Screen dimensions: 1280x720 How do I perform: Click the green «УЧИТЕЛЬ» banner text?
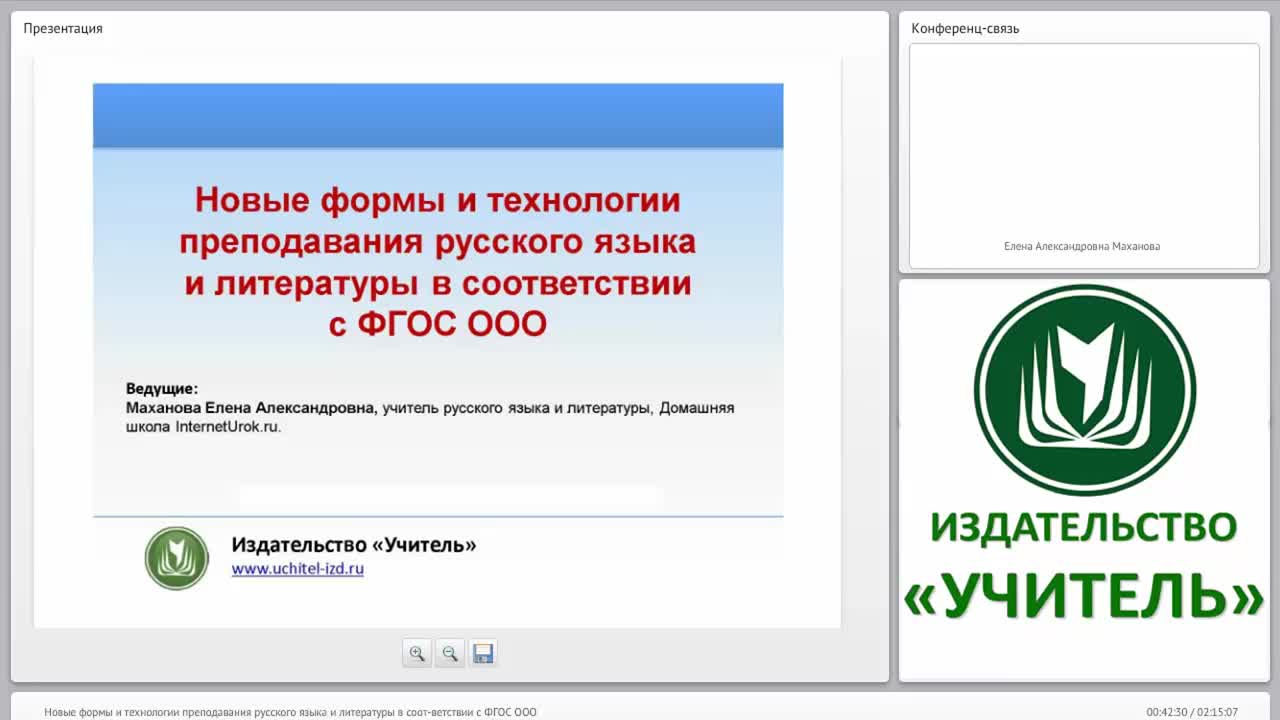(1084, 595)
